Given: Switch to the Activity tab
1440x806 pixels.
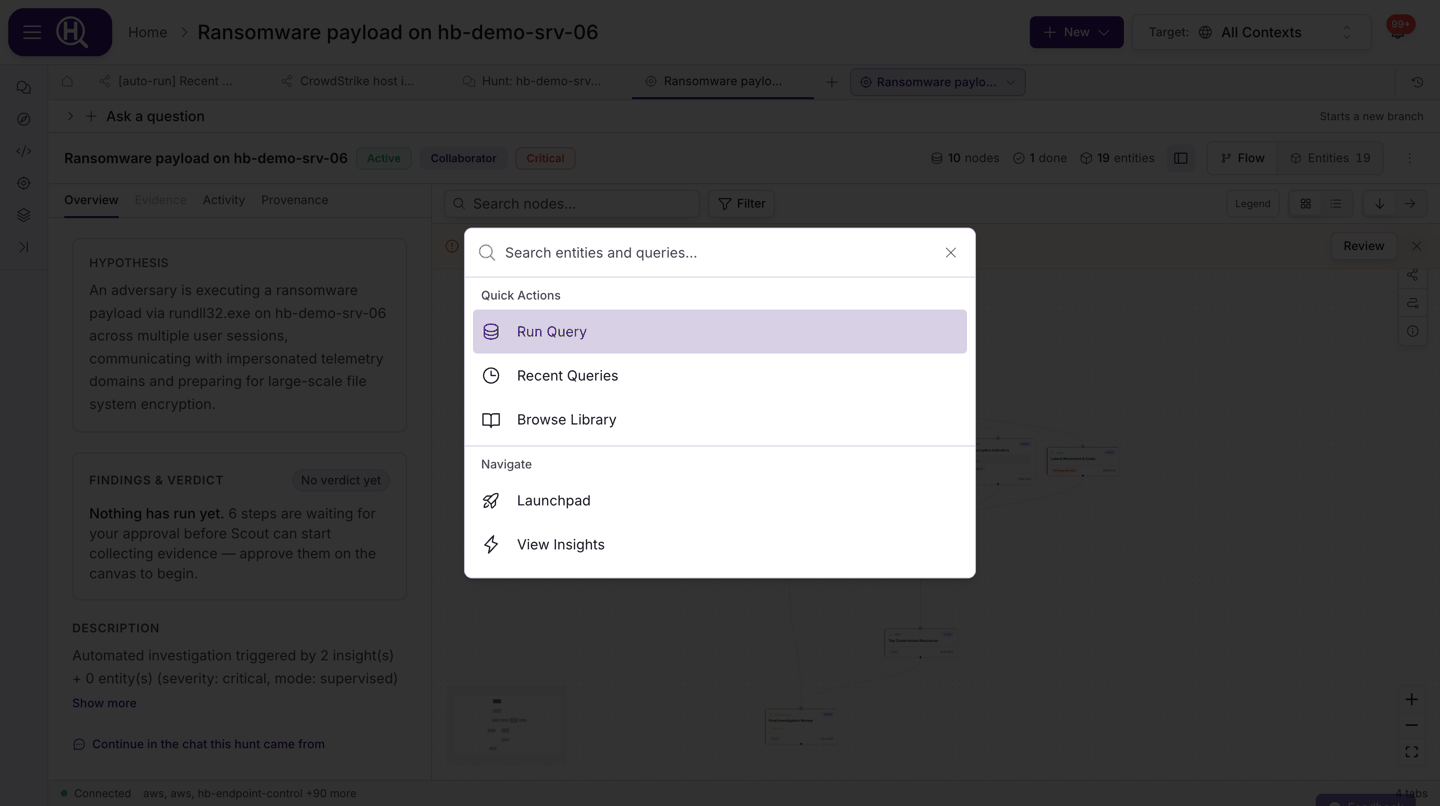Looking at the screenshot, I should click(x=224, y=200).
